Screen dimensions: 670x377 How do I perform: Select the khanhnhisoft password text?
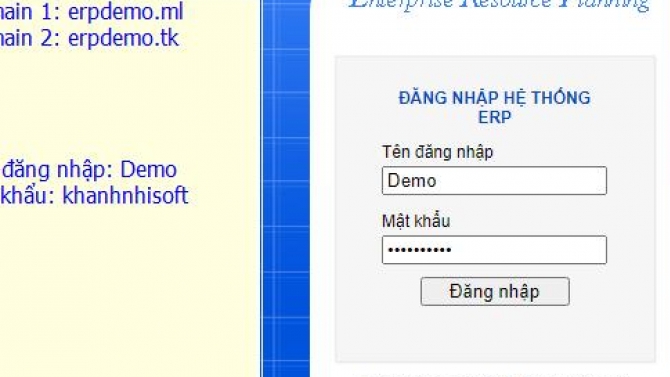click(x=125, y=195)
